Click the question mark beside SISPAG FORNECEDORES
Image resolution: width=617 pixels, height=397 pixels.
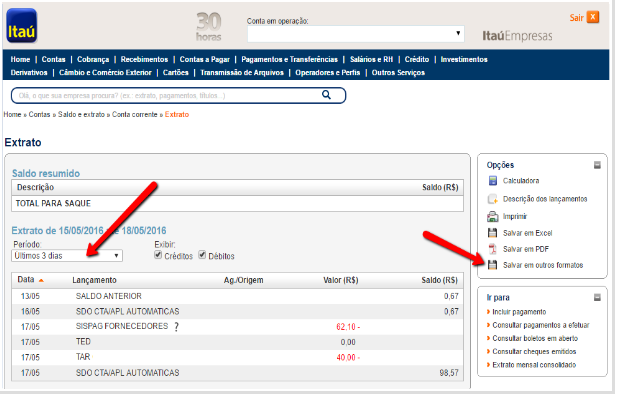pos(176,327)
